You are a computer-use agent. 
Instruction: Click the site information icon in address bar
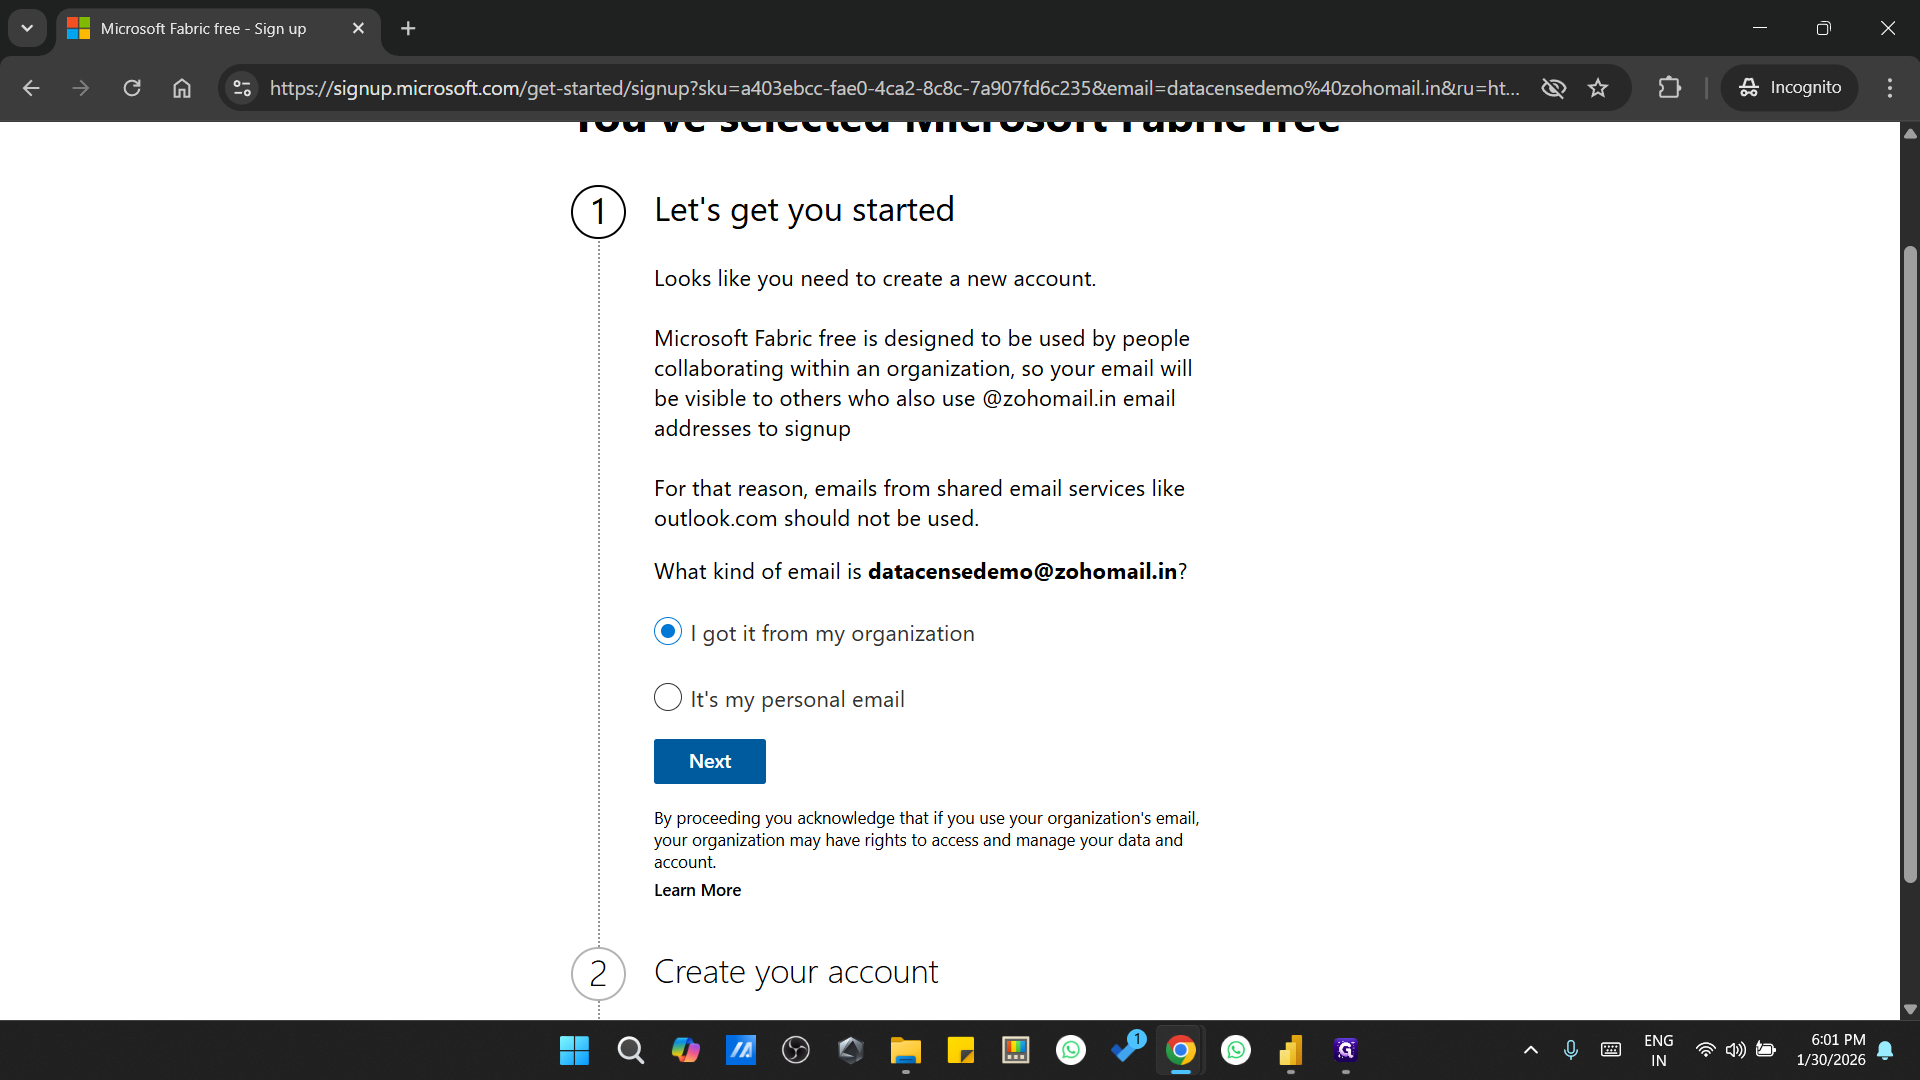coord(241,88)
